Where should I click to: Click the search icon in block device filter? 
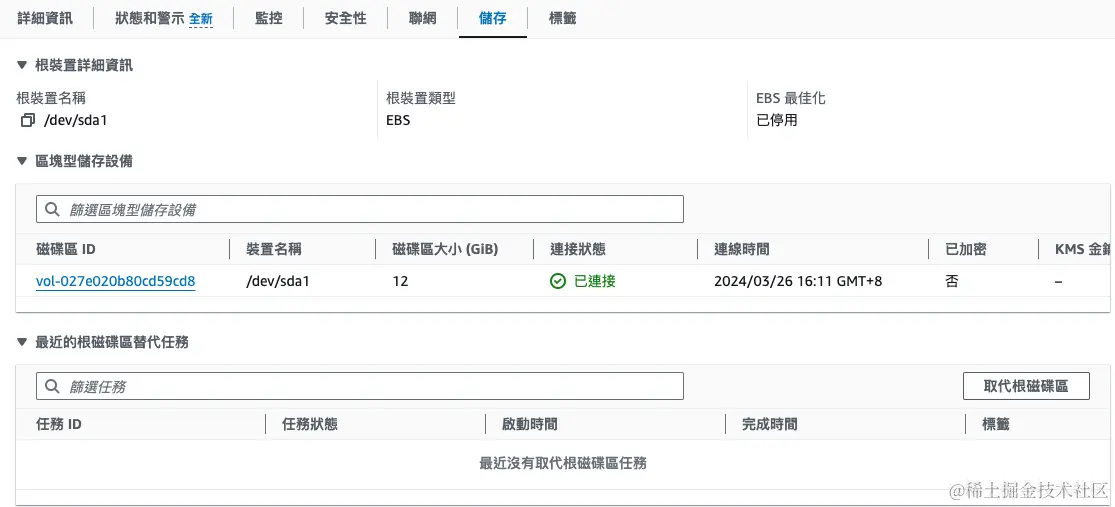tap(52, 210)
